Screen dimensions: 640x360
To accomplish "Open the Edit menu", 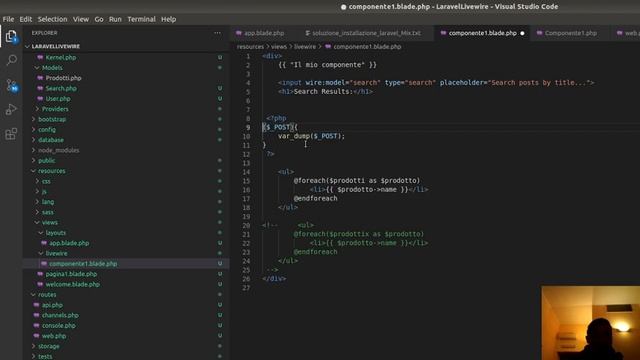I will [26, 19].
